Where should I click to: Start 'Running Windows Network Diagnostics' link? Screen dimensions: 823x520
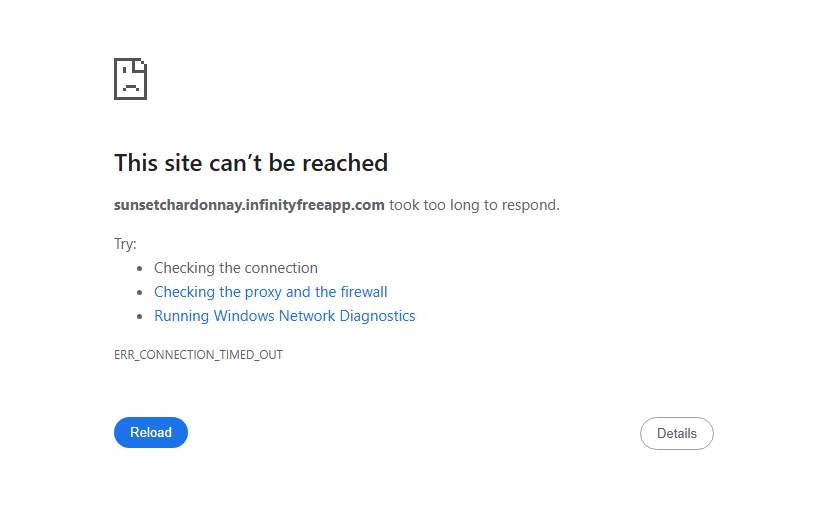[284, 316]
